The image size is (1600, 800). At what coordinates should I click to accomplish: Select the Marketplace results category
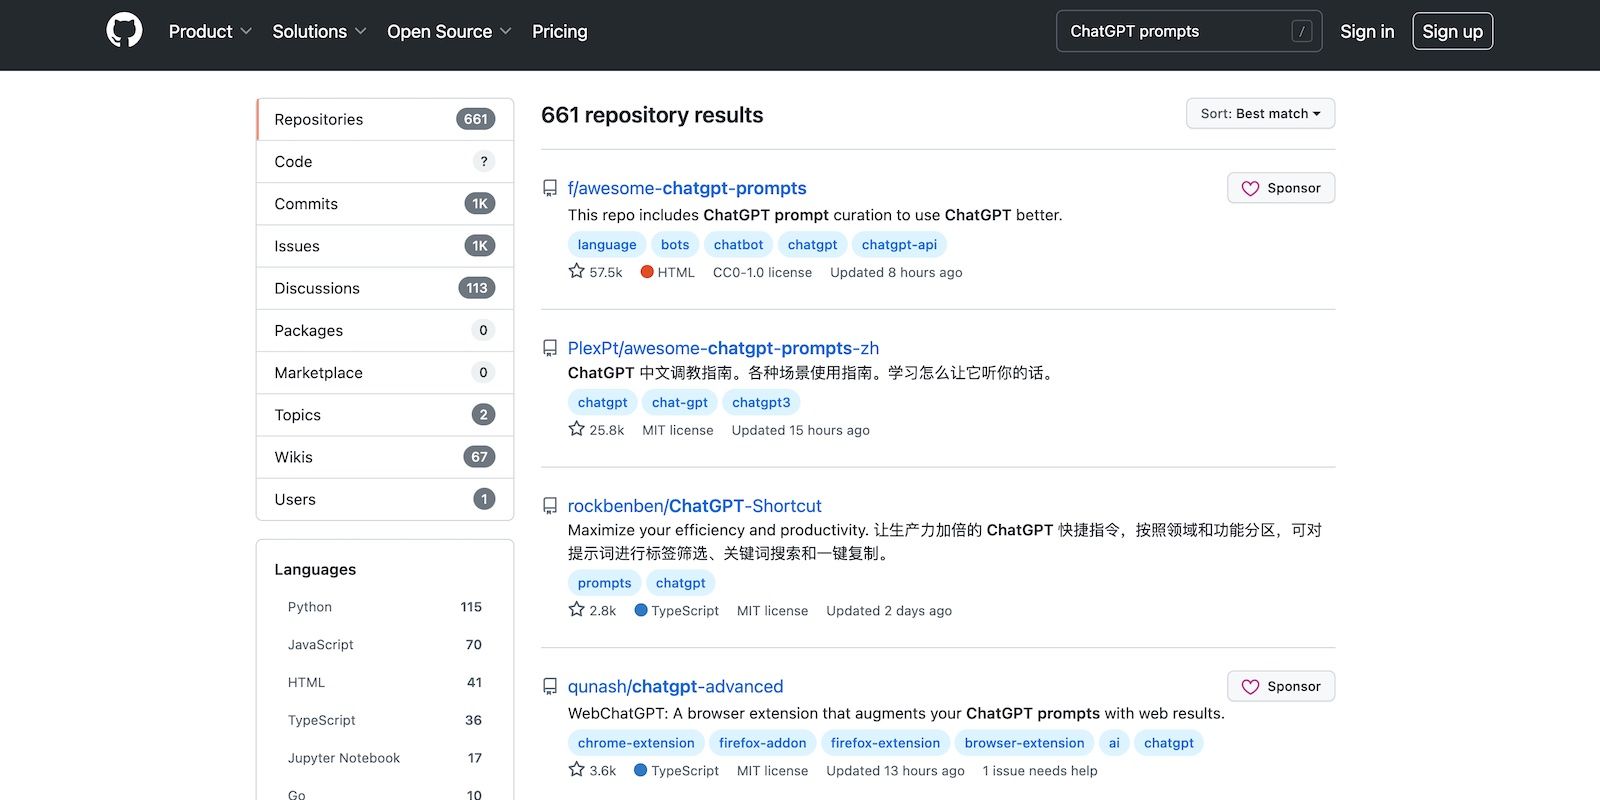click(385, 372)
